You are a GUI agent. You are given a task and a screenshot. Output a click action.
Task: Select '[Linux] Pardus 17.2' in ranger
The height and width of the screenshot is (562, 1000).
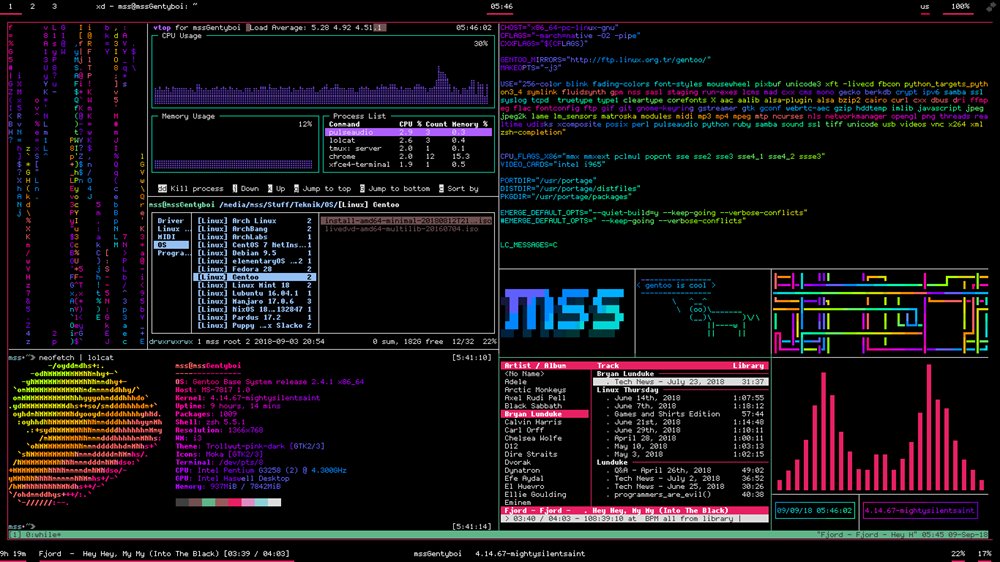tap(254, 317)
